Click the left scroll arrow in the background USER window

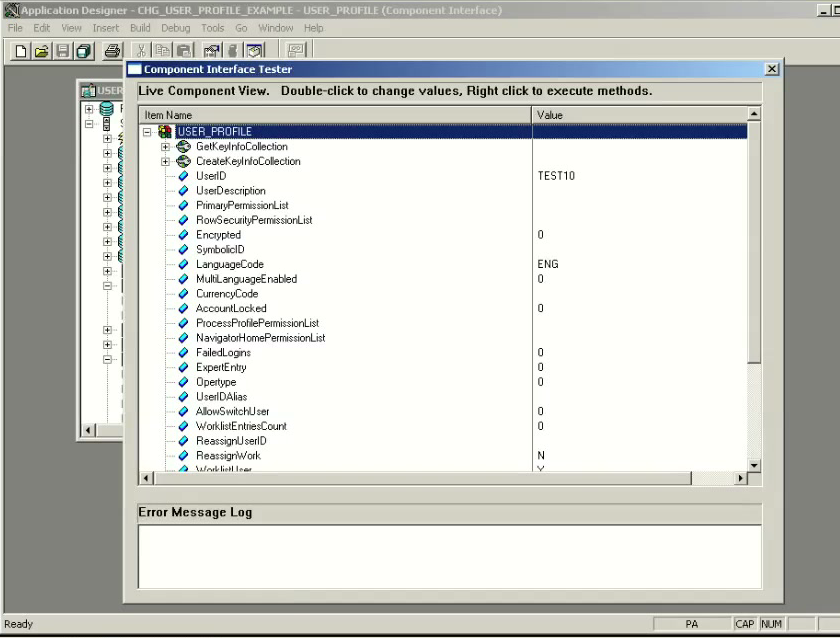coord(89,430)
